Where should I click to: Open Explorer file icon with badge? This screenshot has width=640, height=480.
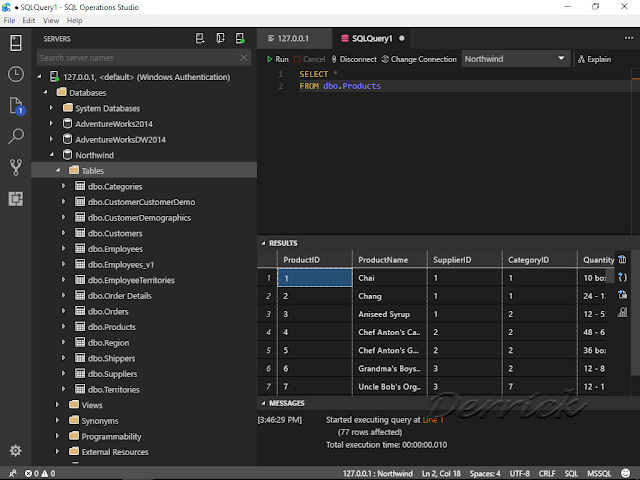click(x=17, y=106)
